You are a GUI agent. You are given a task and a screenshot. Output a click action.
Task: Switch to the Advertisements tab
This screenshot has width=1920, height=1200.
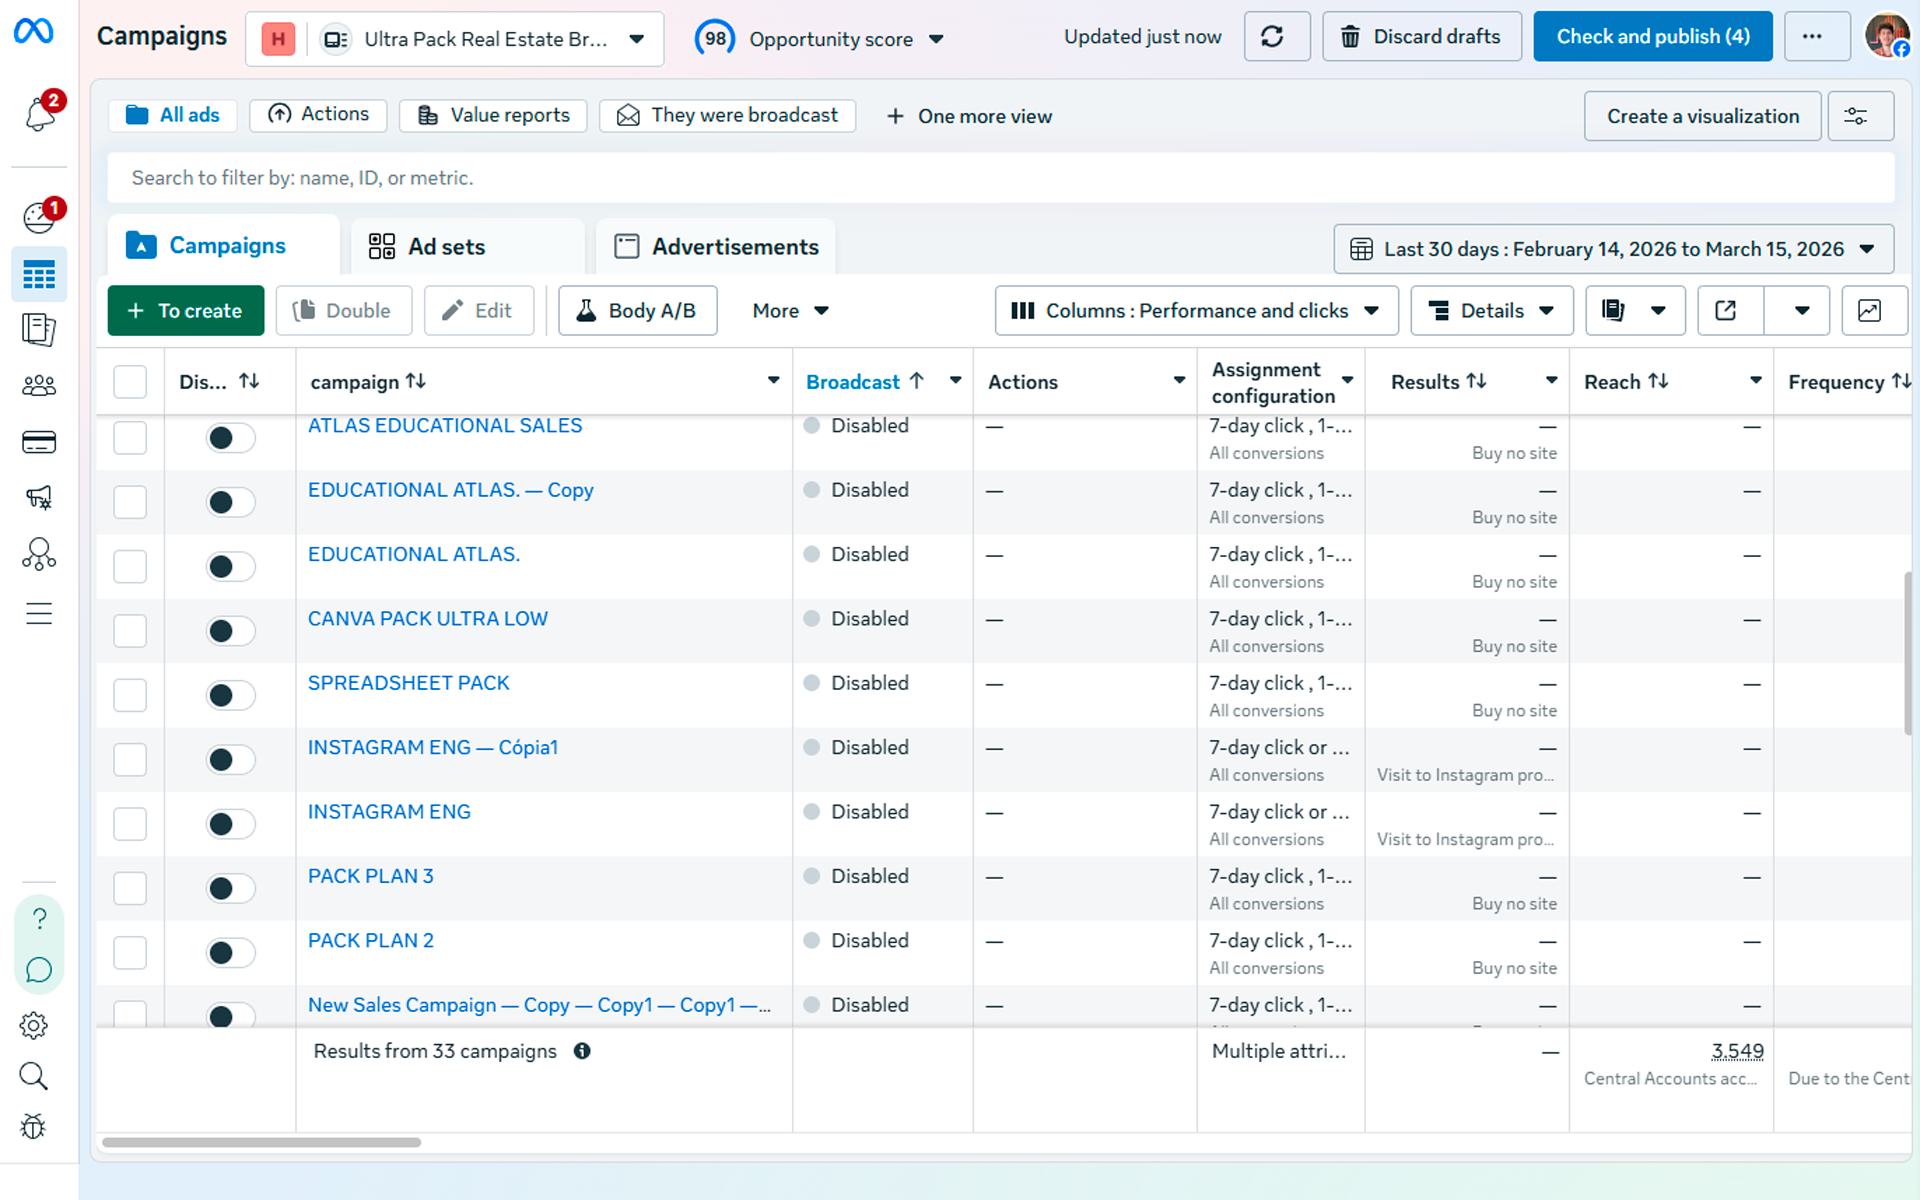click(717, 247)
